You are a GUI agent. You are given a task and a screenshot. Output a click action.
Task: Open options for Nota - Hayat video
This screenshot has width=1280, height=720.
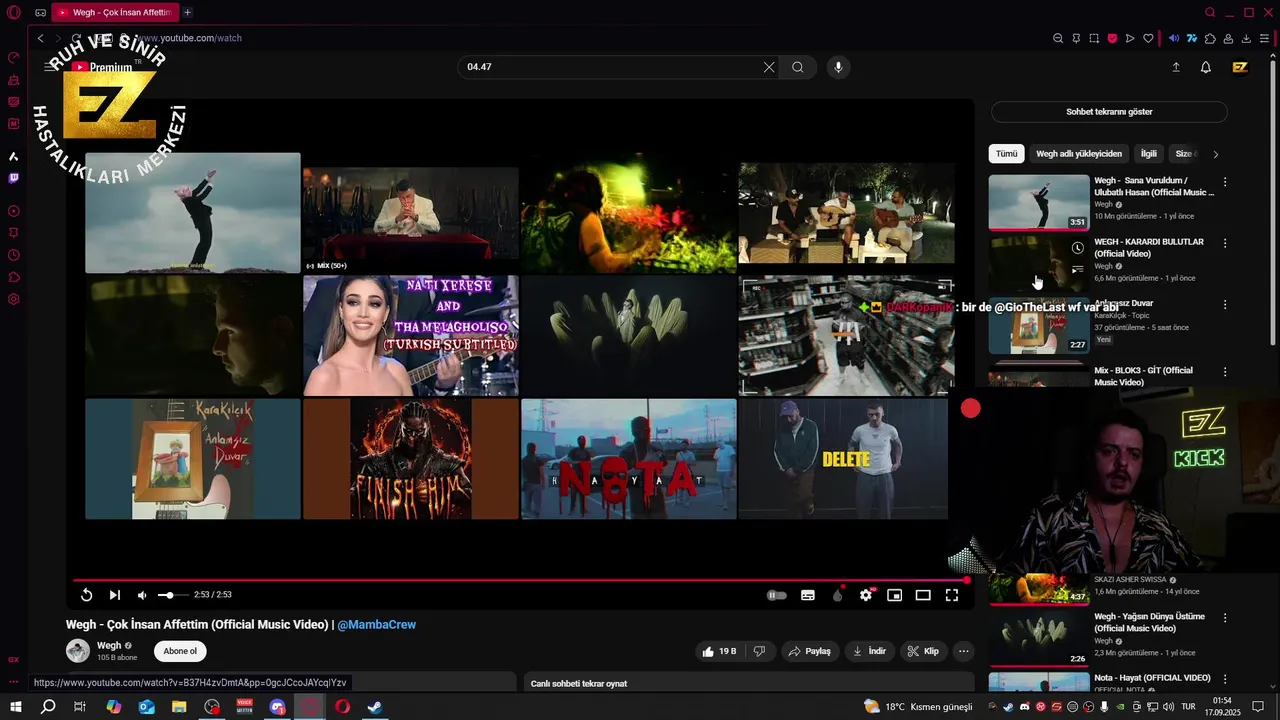(x=1225, y=679)
